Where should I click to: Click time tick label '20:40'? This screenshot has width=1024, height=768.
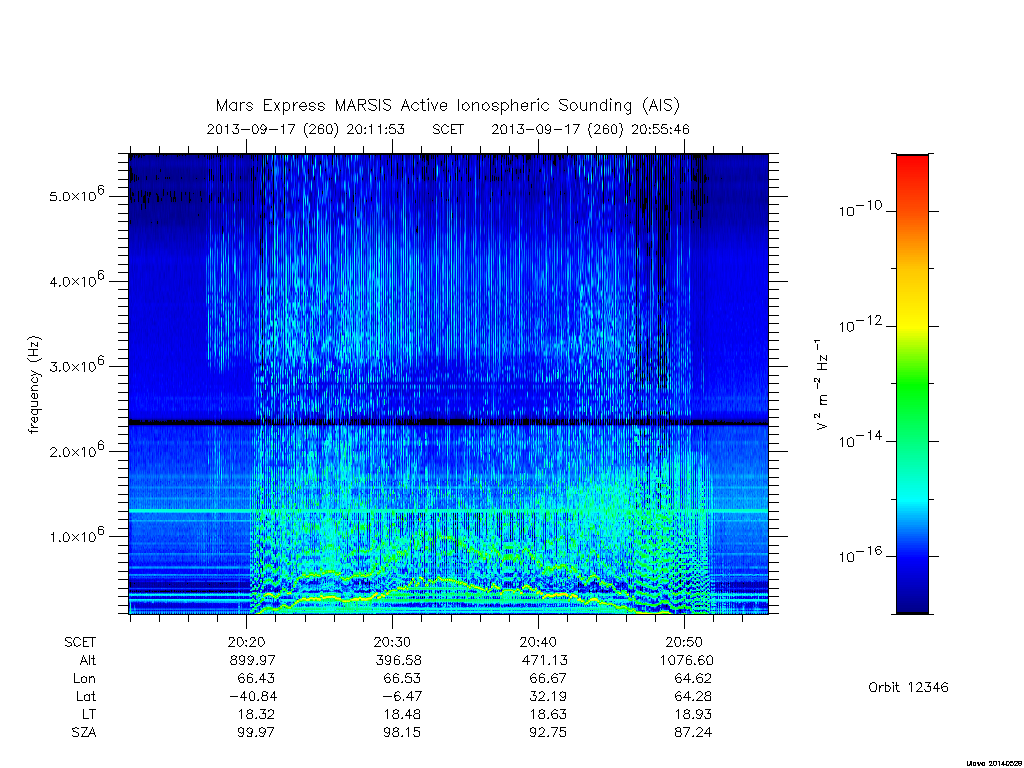point(539,642)
